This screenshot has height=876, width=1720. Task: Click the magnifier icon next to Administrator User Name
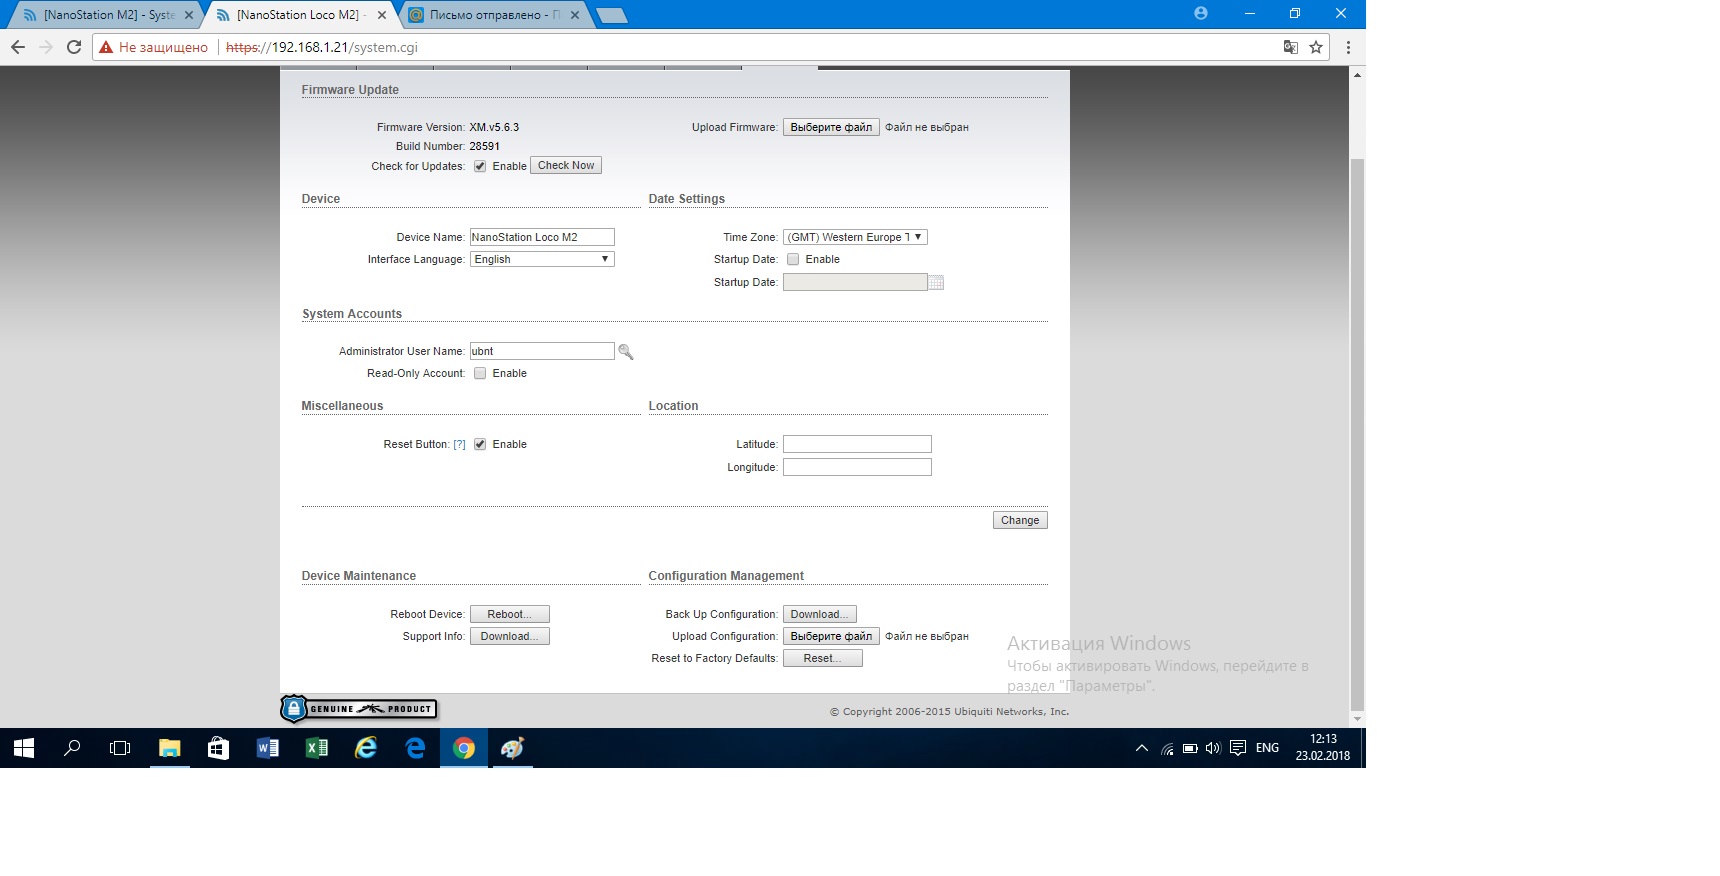(x=626, y=352)
